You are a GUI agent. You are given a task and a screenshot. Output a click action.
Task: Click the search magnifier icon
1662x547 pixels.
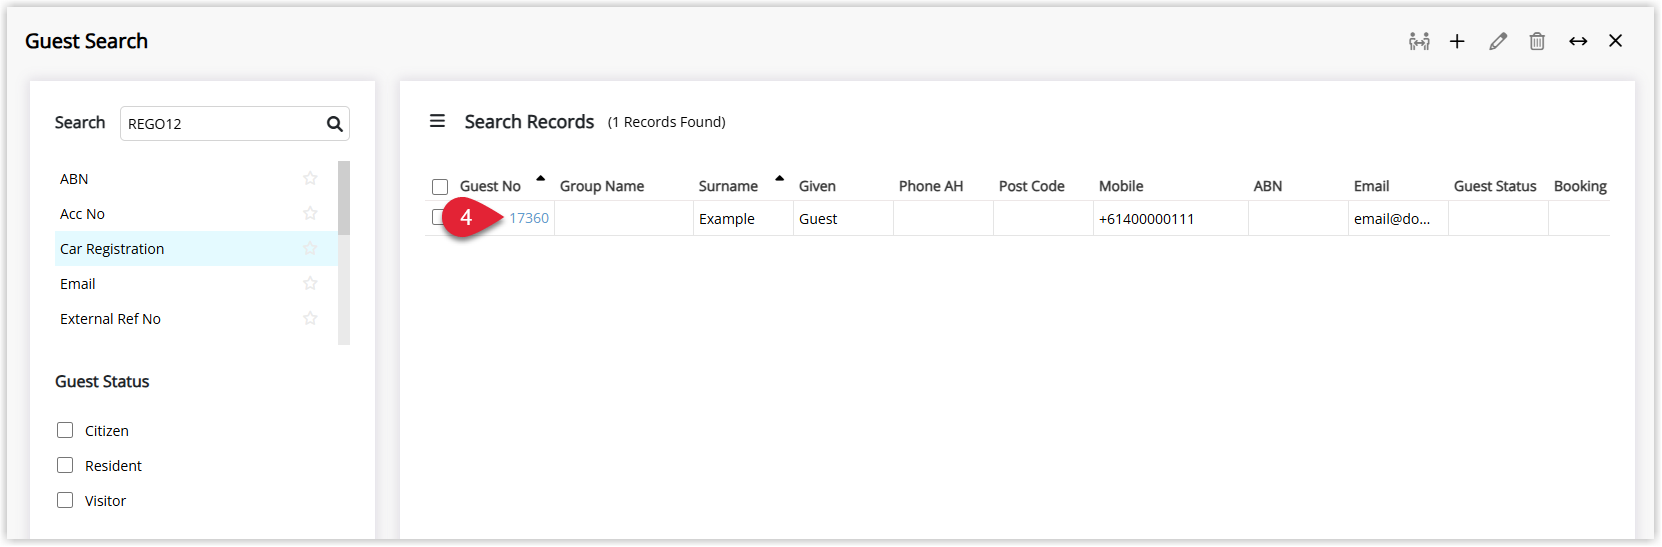pyautogui.click(x=334, y=124)
